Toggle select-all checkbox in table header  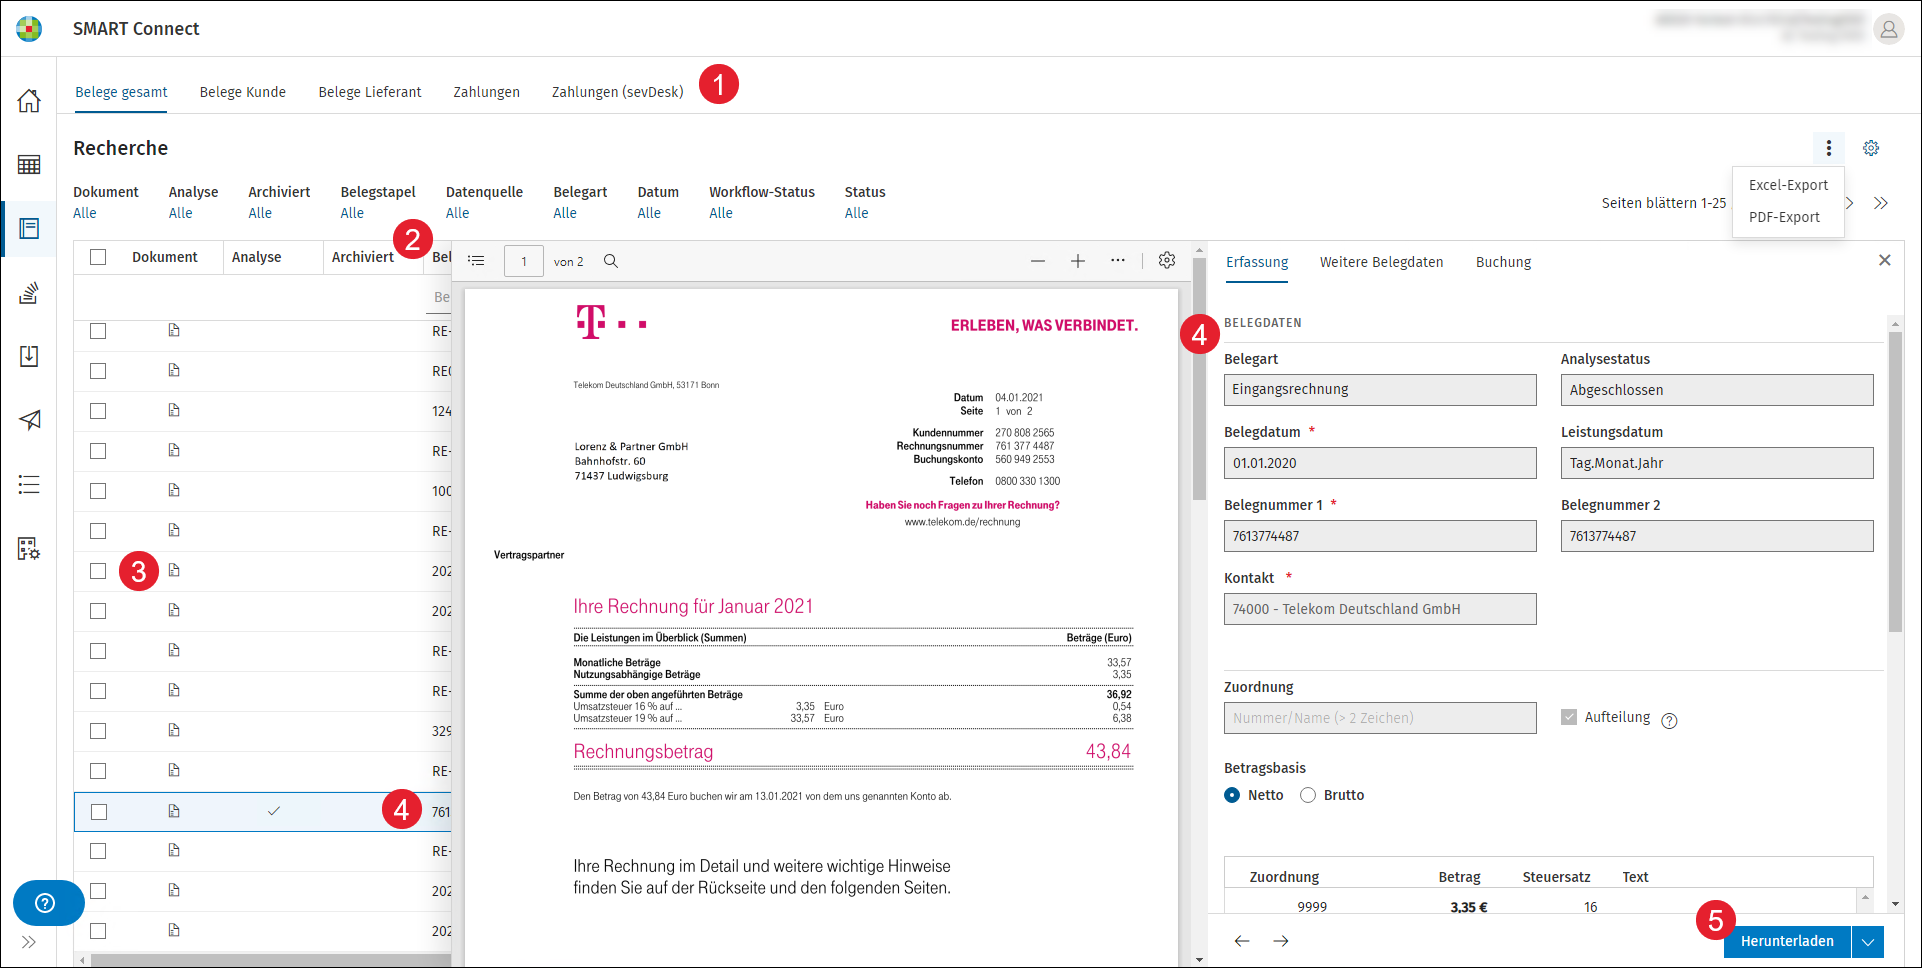pyautogui.click(x=98, y=257)
